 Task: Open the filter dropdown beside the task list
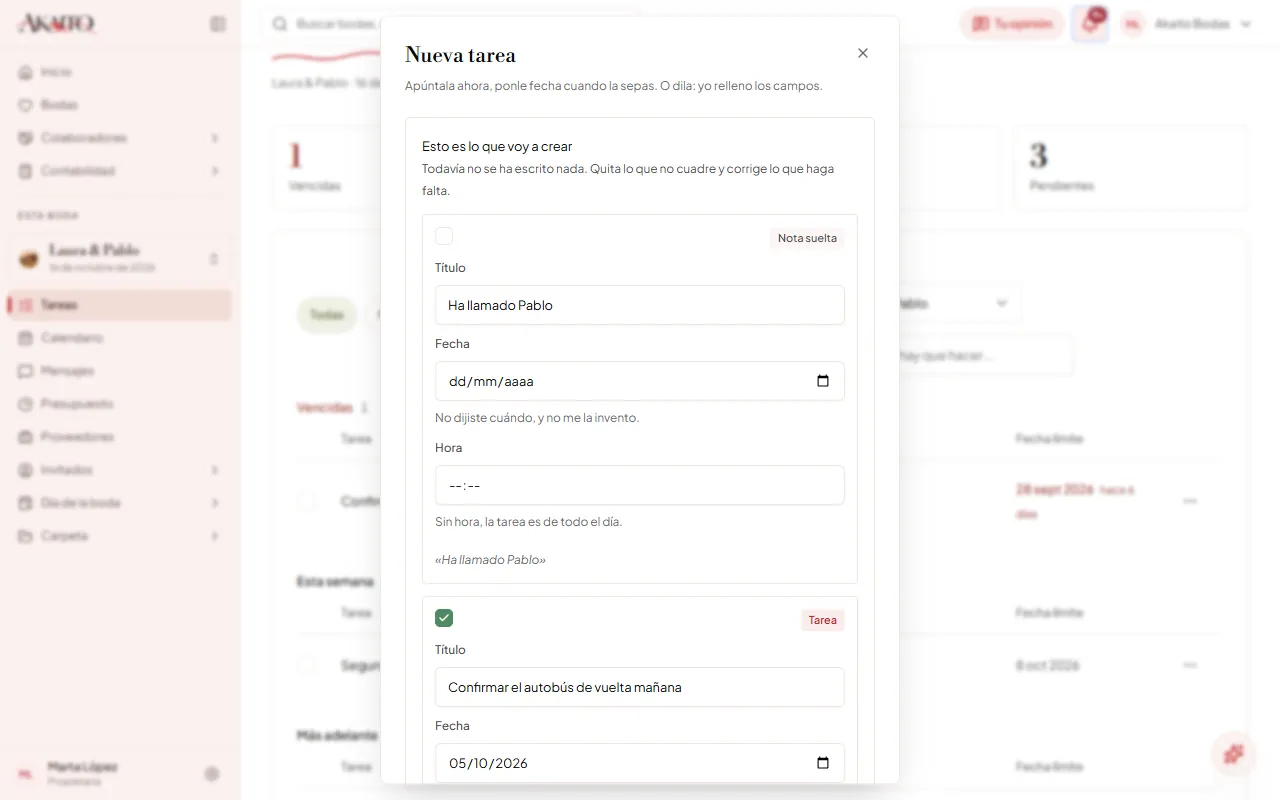click(x=960, y=303)
